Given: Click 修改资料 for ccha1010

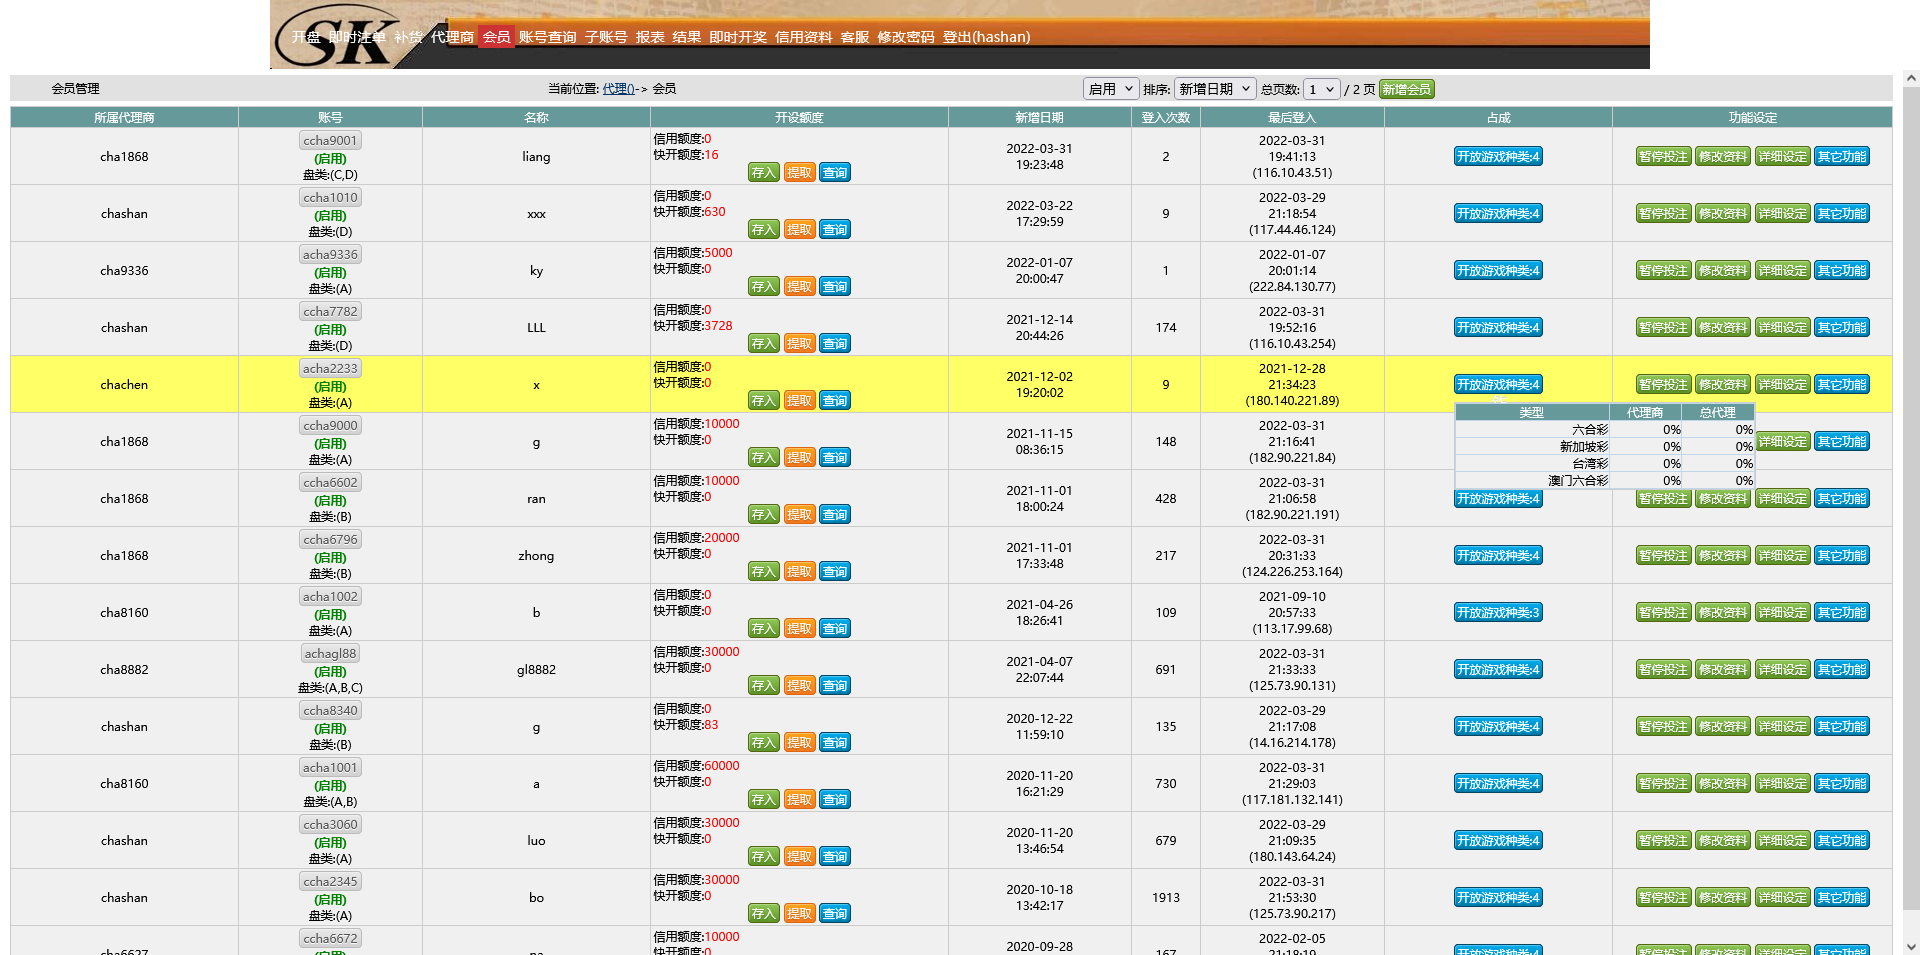Looking at the screenshot, I should 1723,214.
